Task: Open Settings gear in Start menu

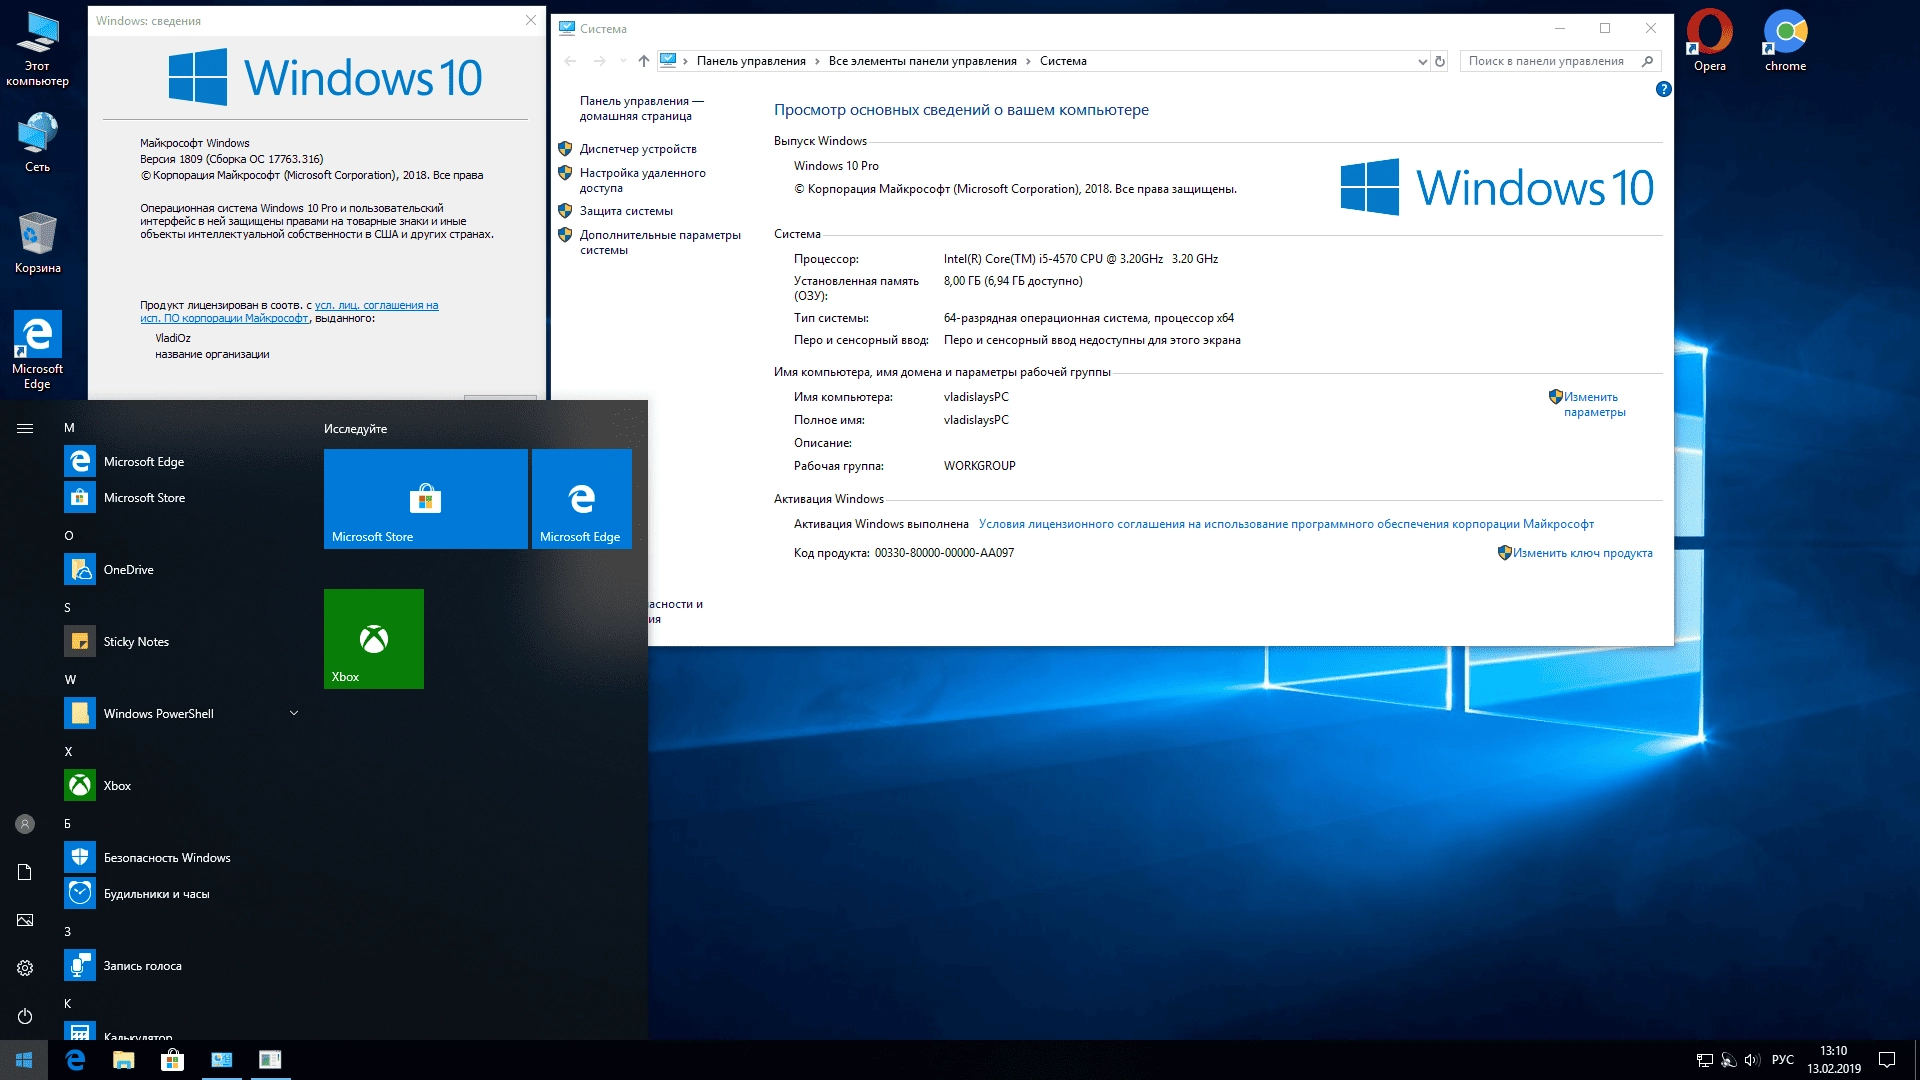Action: click(x=25, y=968)
